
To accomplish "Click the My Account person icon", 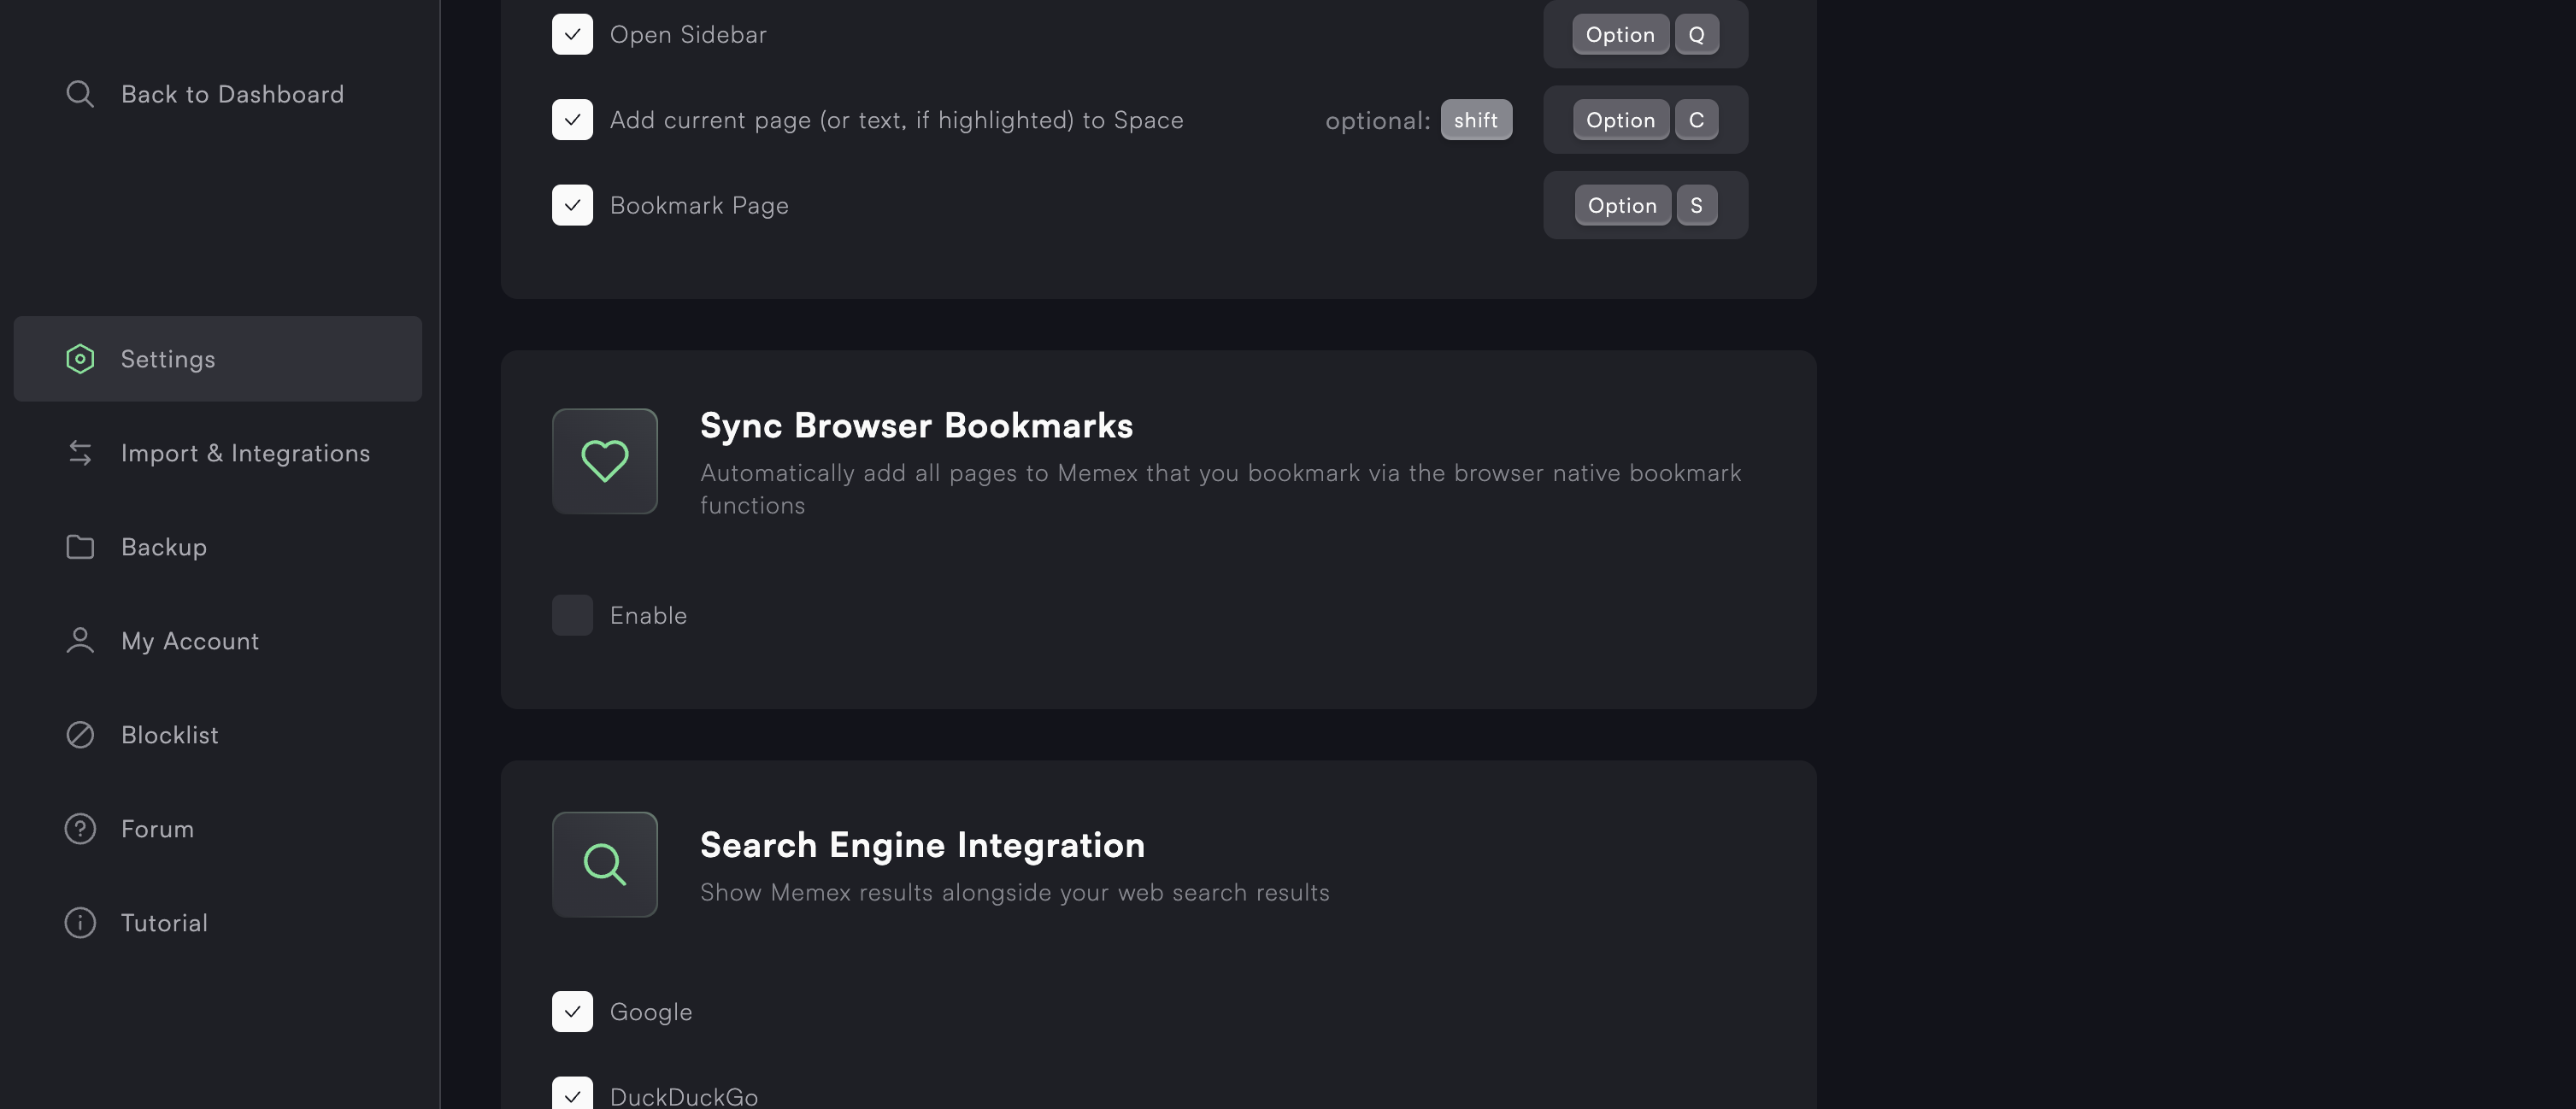I will [80, 641].
